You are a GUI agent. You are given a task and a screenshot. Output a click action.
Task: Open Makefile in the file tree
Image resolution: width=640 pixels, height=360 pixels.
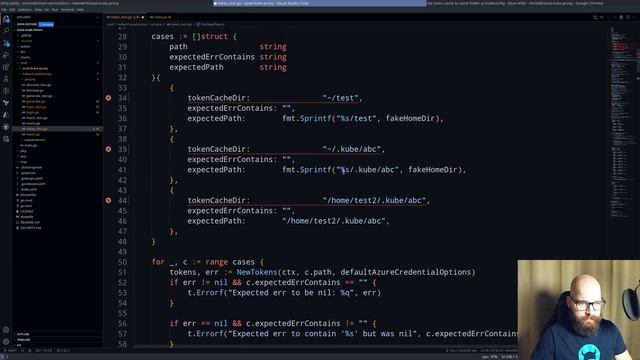27,217
